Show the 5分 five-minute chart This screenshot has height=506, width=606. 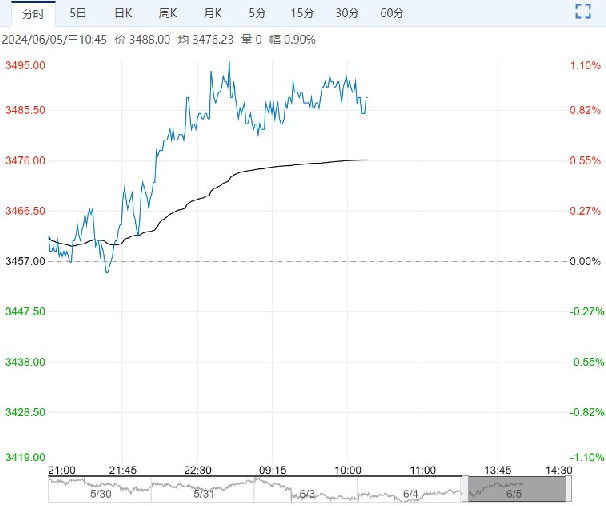[x=257, y=13]
